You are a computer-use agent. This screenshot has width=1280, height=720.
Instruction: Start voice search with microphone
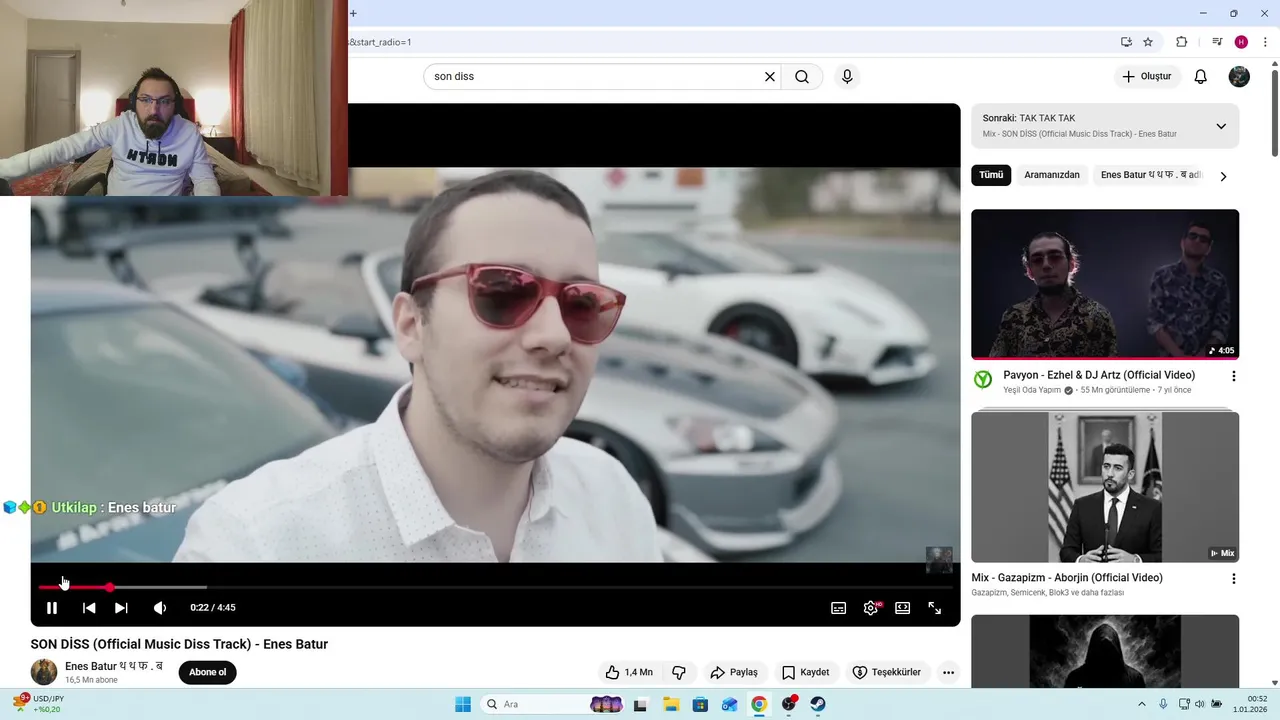tap(847, 77)
